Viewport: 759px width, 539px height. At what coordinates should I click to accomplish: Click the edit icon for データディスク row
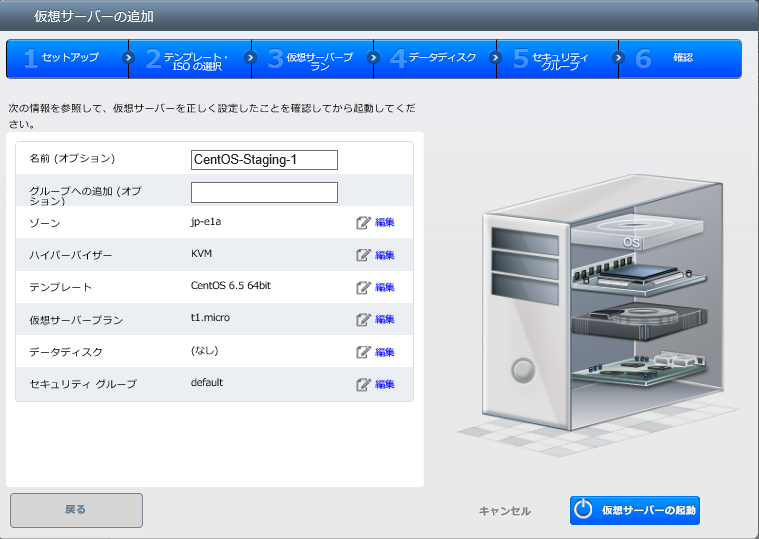pyautogui.click(x=364, y=352)
